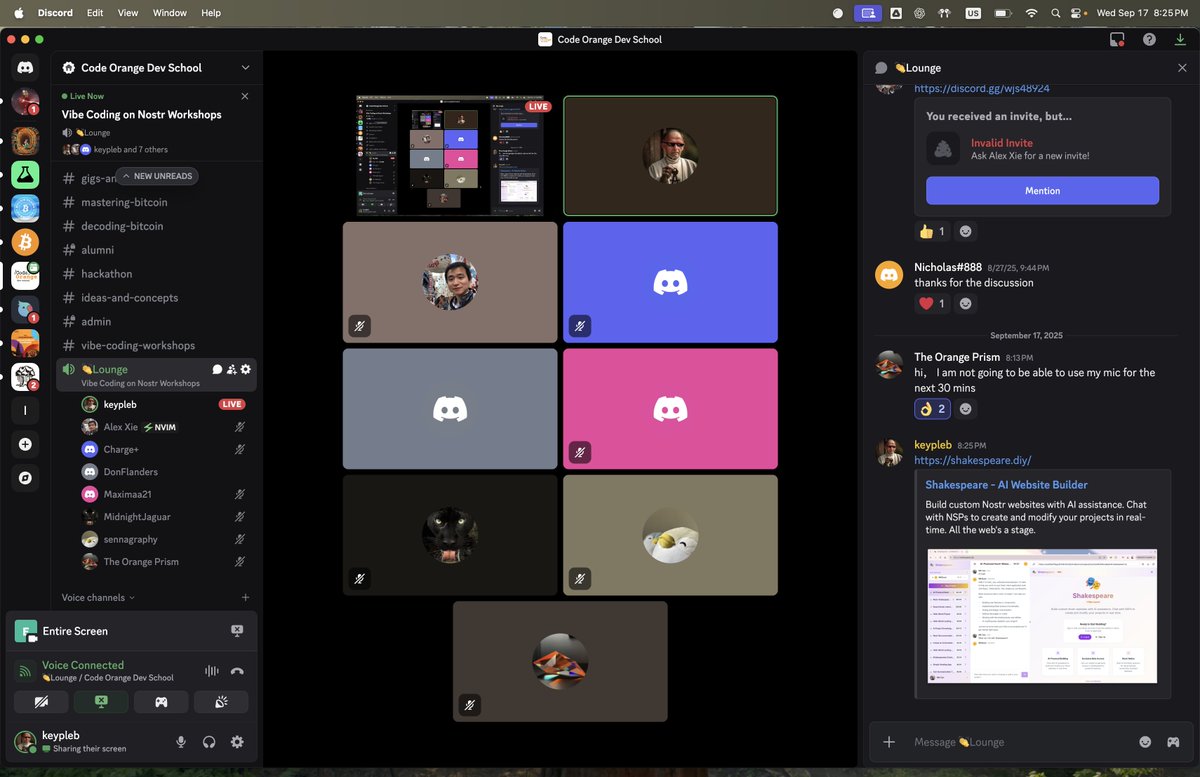Toggle the camera on in voice panel

[x=41, y=702]
